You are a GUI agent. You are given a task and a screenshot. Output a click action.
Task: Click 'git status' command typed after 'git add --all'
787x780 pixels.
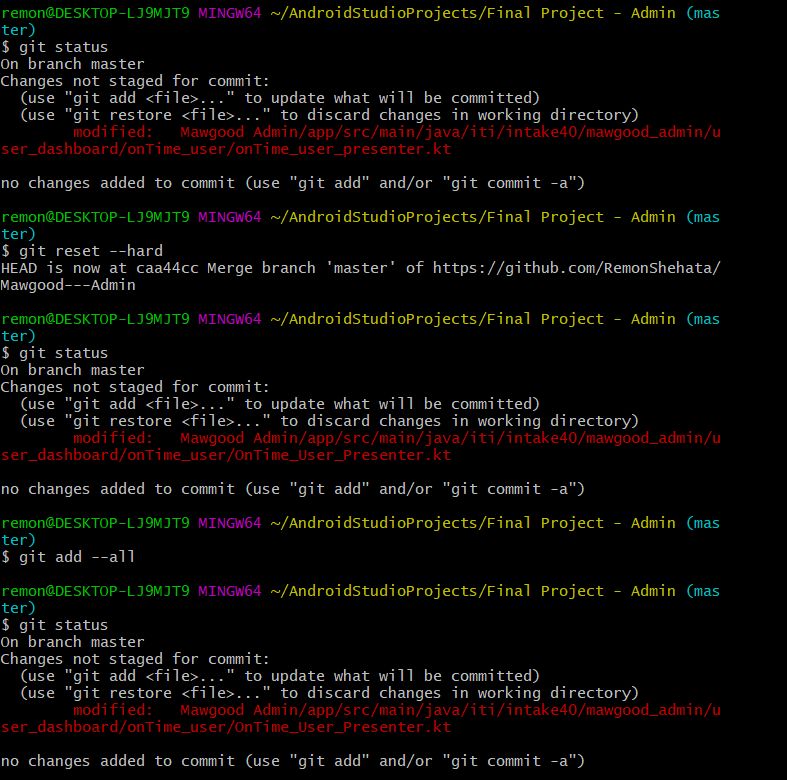coord(63,625)
